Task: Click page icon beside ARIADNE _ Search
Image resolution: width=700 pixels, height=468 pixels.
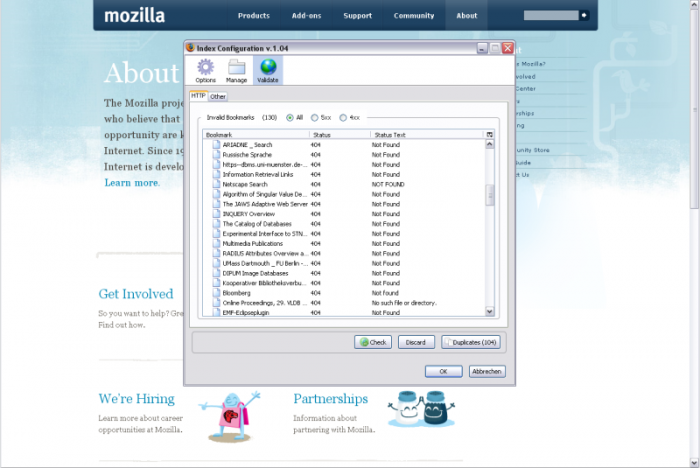Action: coord(217,144)
